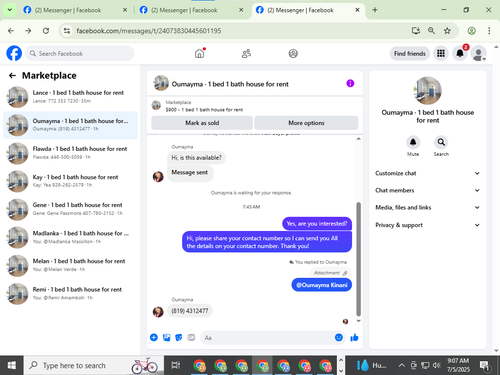Screen dimensions: 500x375
Task: Open the Windows Start button
Action: (x=12, y=365)
